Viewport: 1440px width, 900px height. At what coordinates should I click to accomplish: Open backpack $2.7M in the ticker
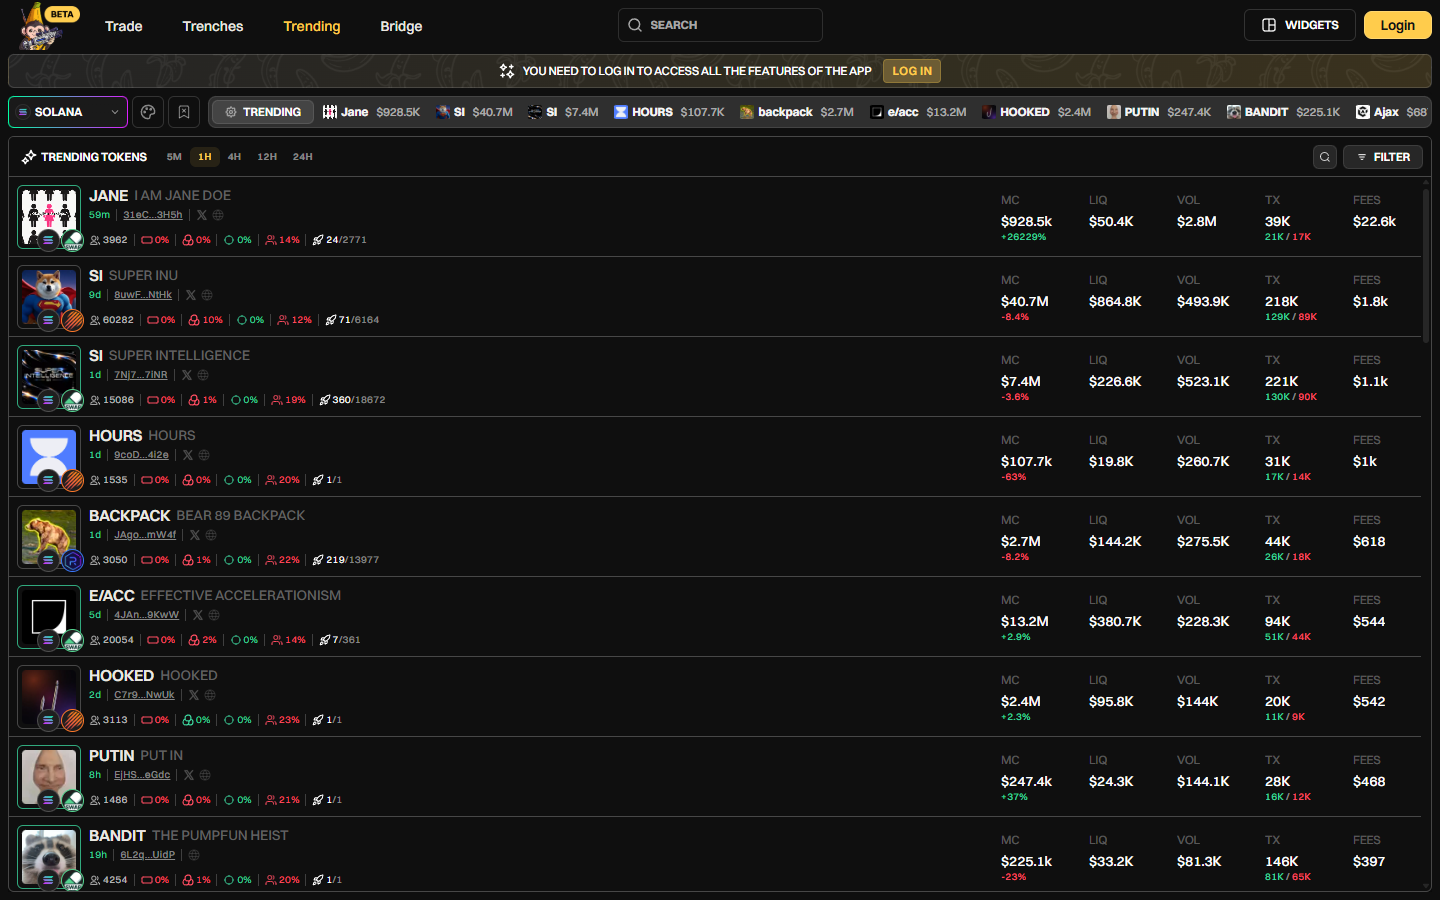[x=796, y=112]
